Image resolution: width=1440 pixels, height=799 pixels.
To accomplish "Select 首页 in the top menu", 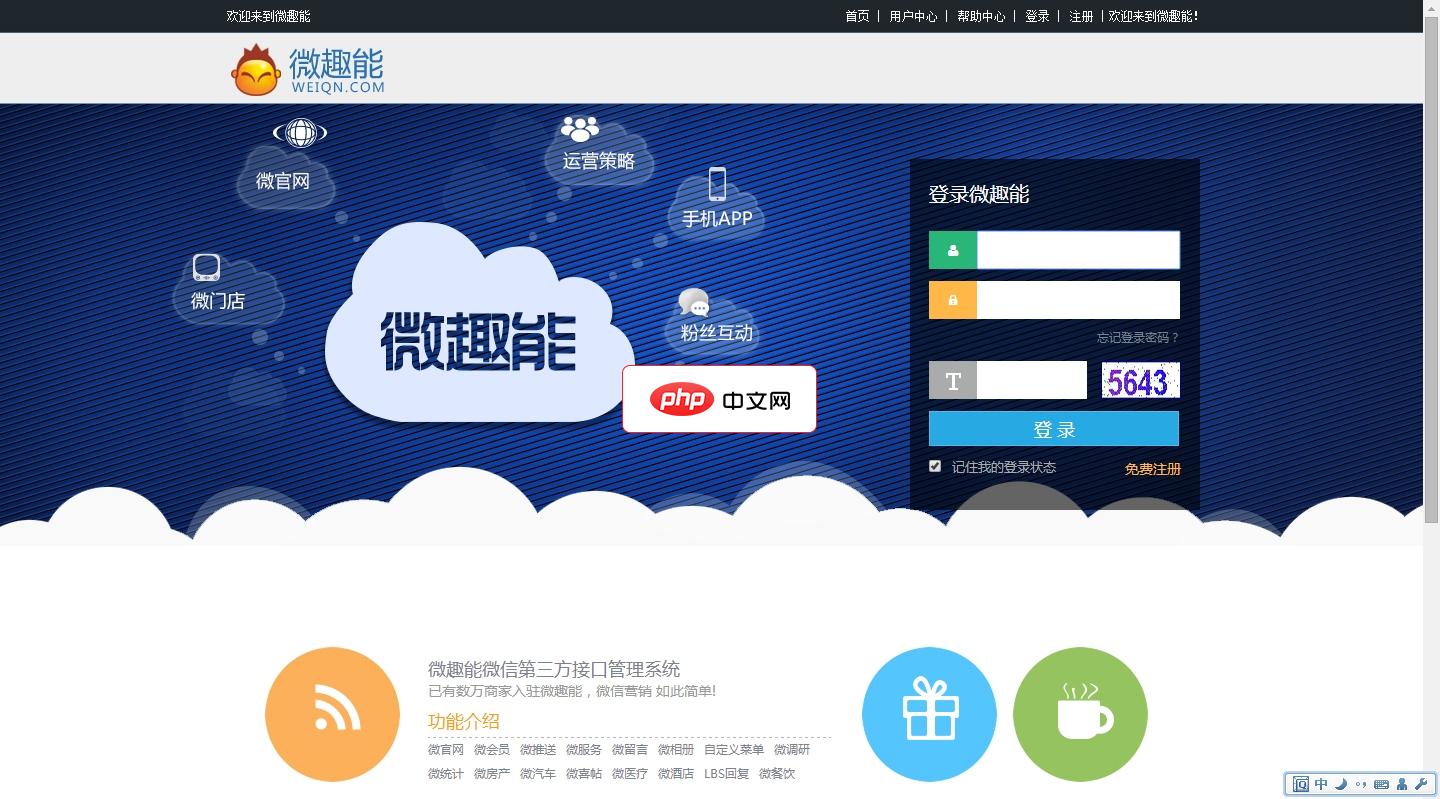I will point(856,16).
